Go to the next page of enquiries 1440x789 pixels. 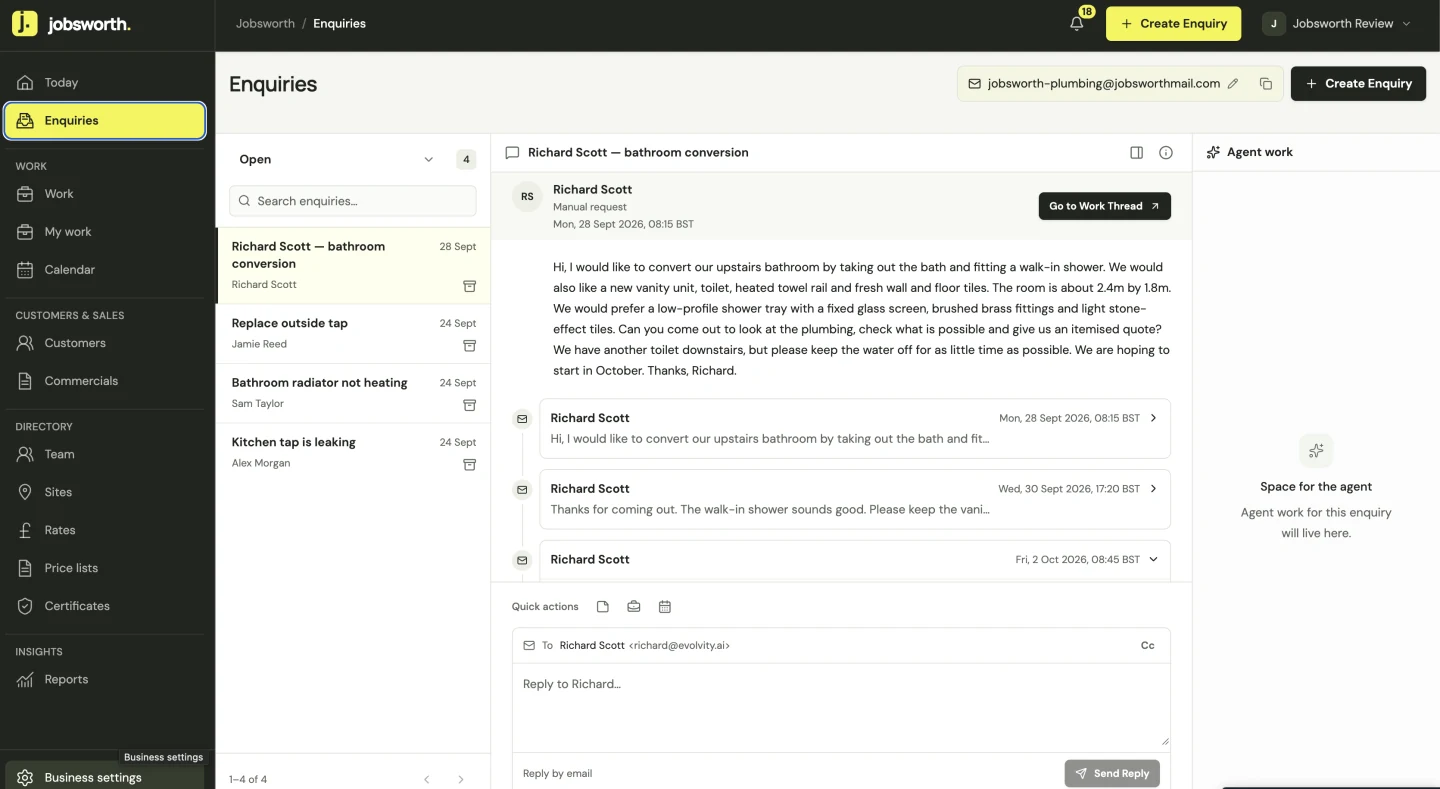pyautogui.click(x=461, y=779)
